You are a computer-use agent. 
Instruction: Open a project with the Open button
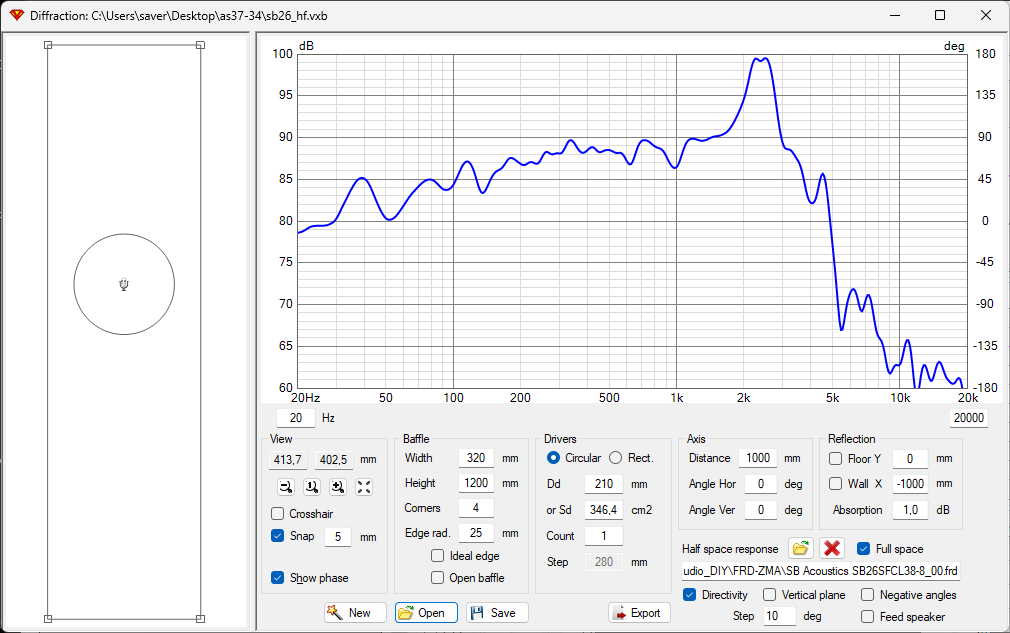tap(426, 612)
